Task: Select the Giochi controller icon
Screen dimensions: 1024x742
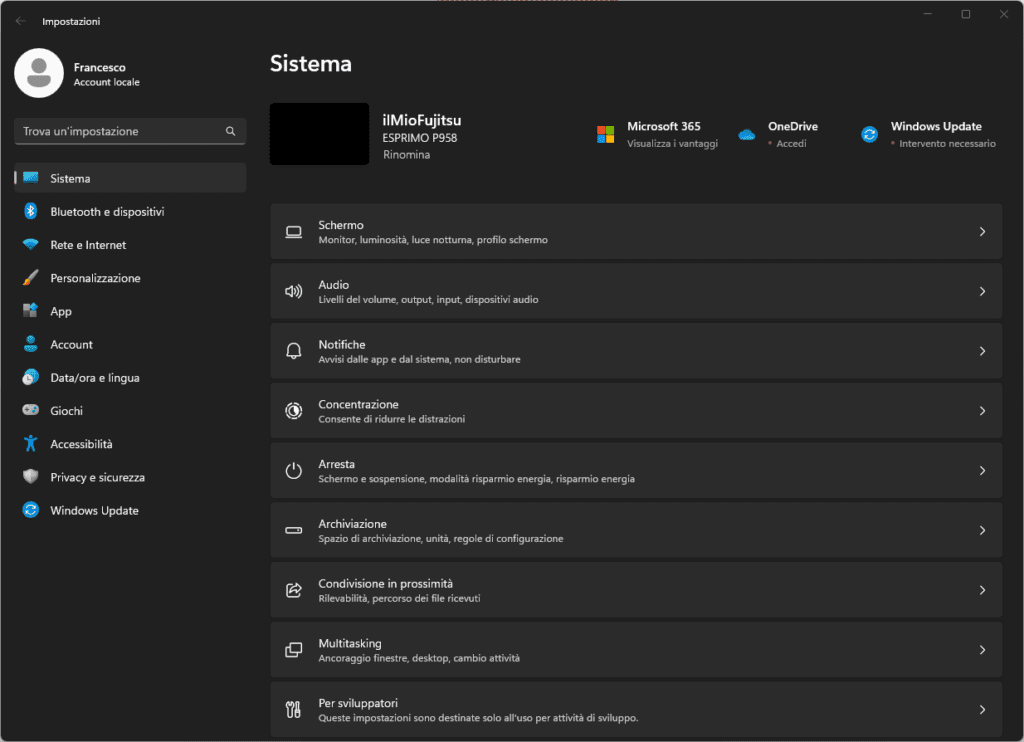Action: click(x=31, y=411)
